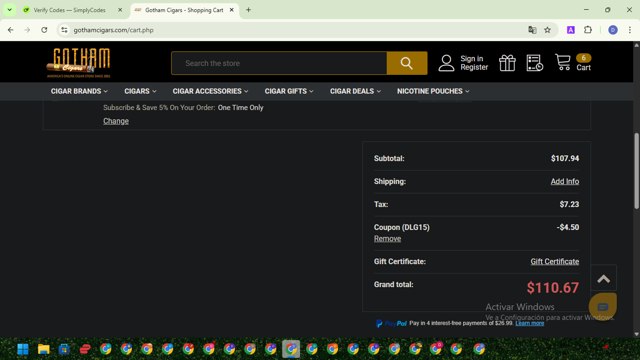Click the highlighted active Chrome taskbar icon
Screen dimensions: 640x360
coord(291,349)
